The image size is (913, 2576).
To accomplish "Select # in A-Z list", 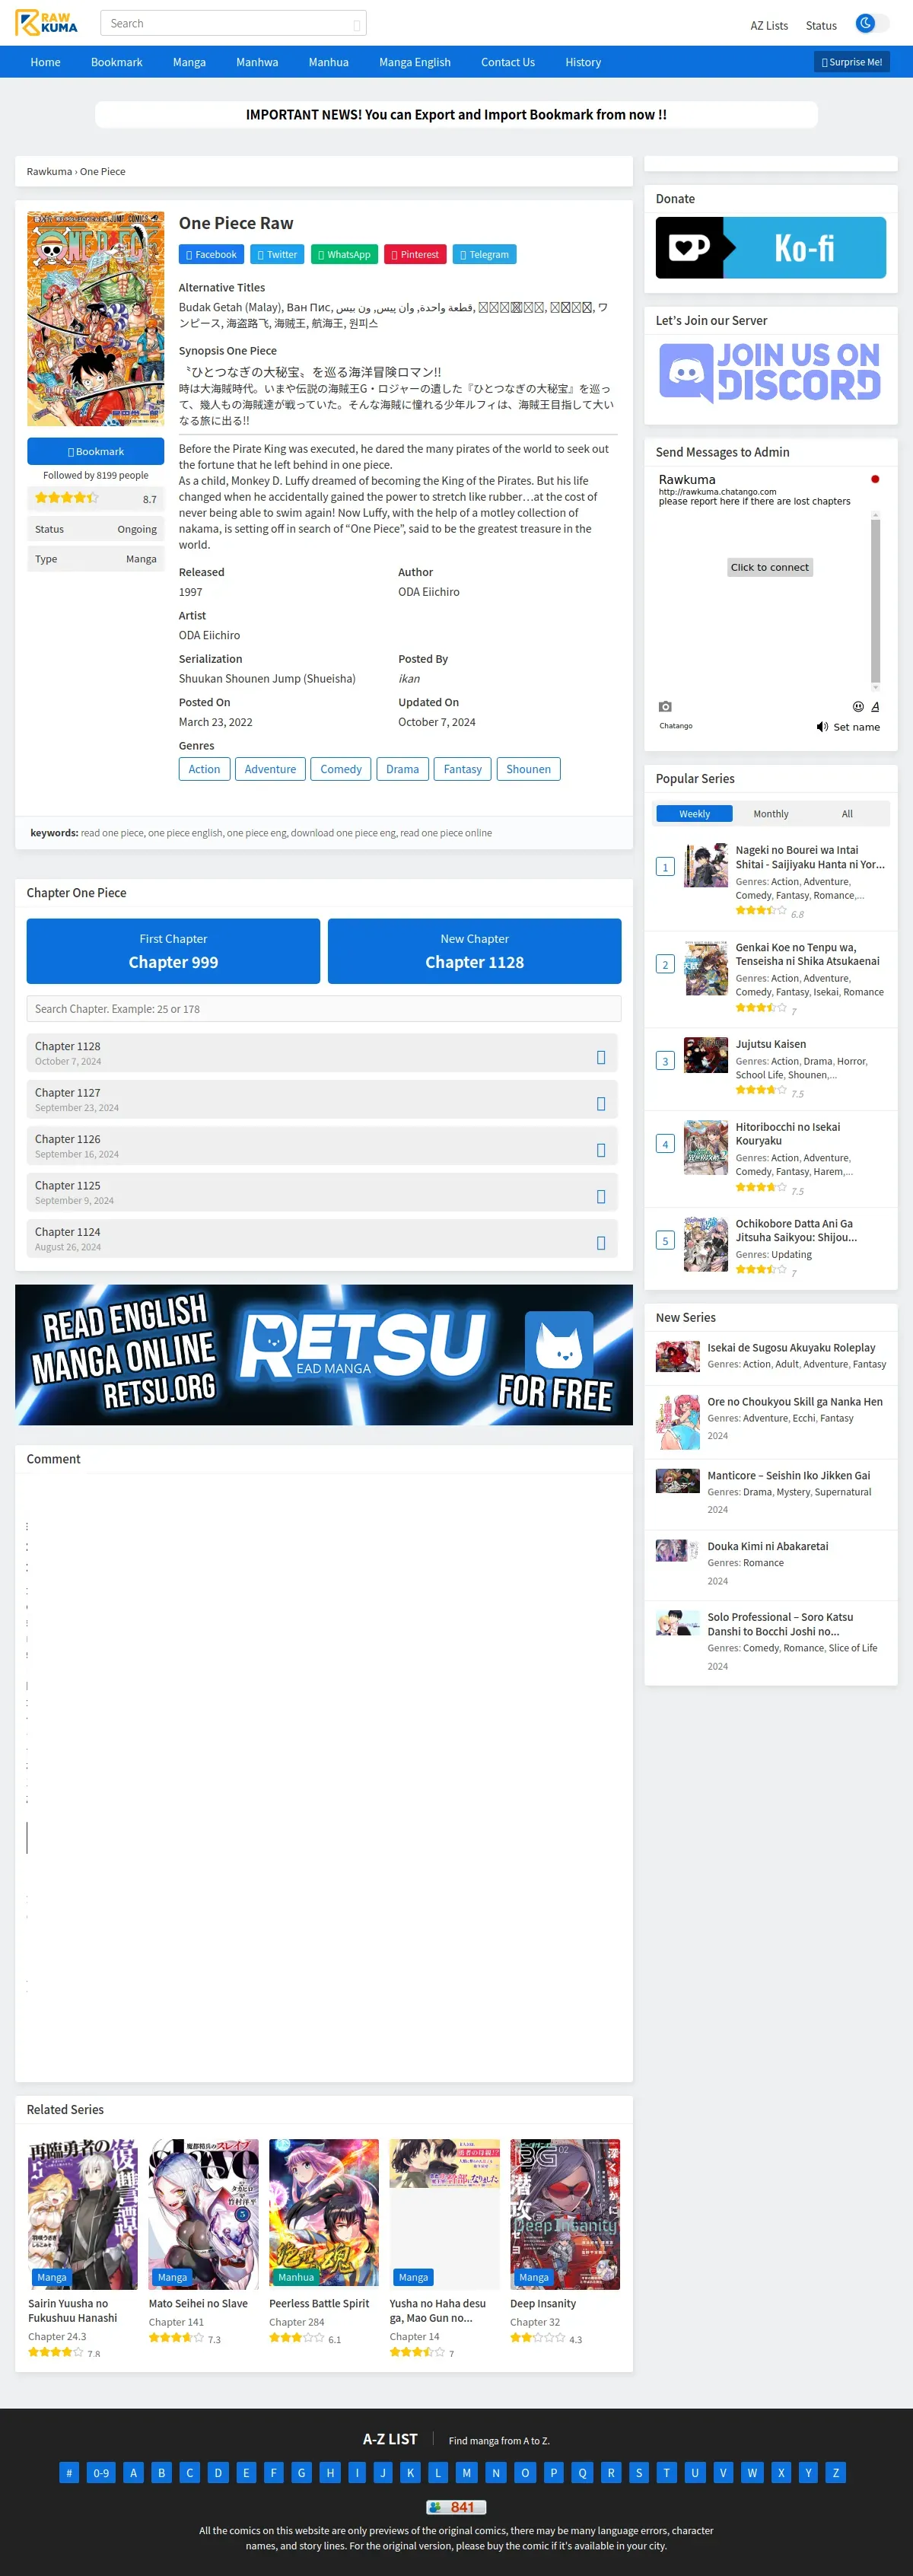I will point(69,2472).
